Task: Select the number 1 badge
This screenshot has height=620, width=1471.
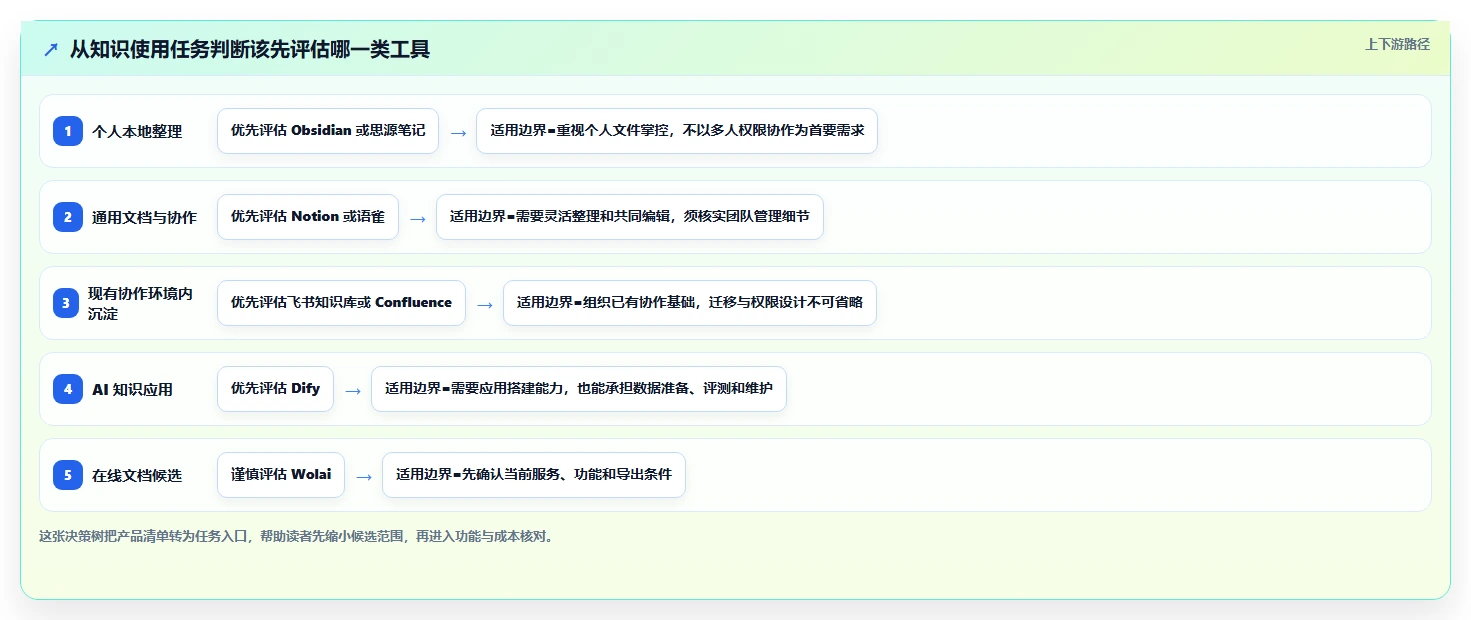Action: pyautogui.click(x=68, y=130)
